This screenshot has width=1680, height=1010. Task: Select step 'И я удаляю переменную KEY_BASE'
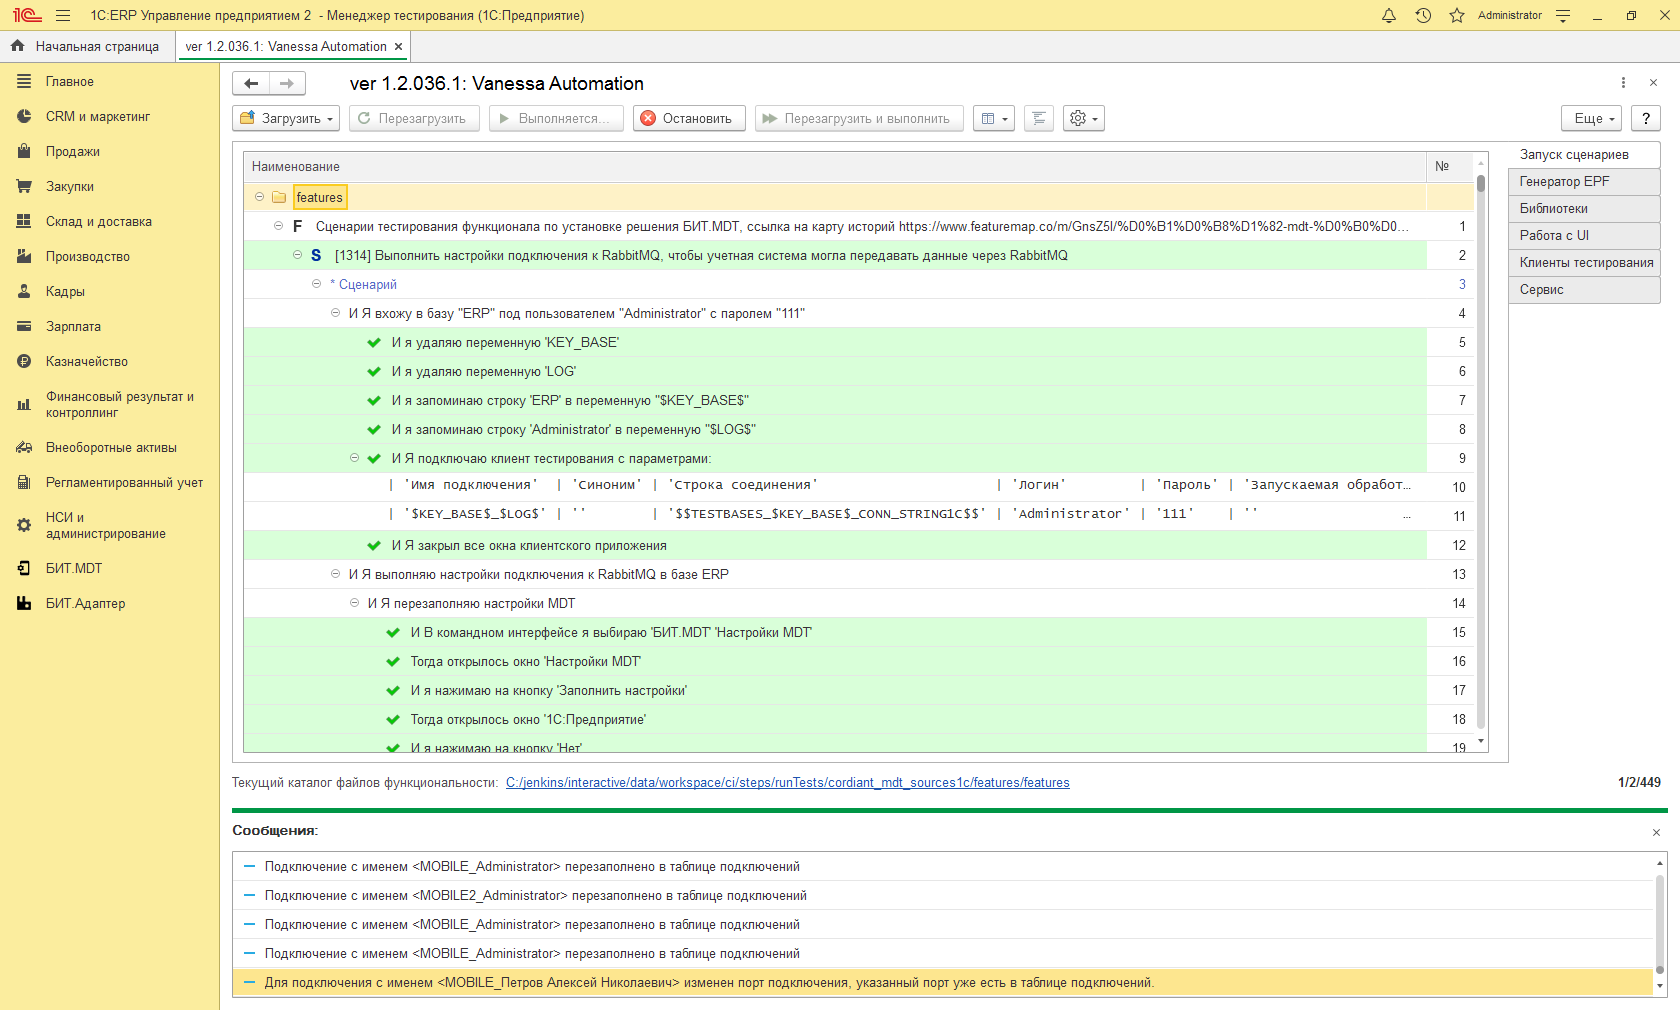[x=835, y=343]
